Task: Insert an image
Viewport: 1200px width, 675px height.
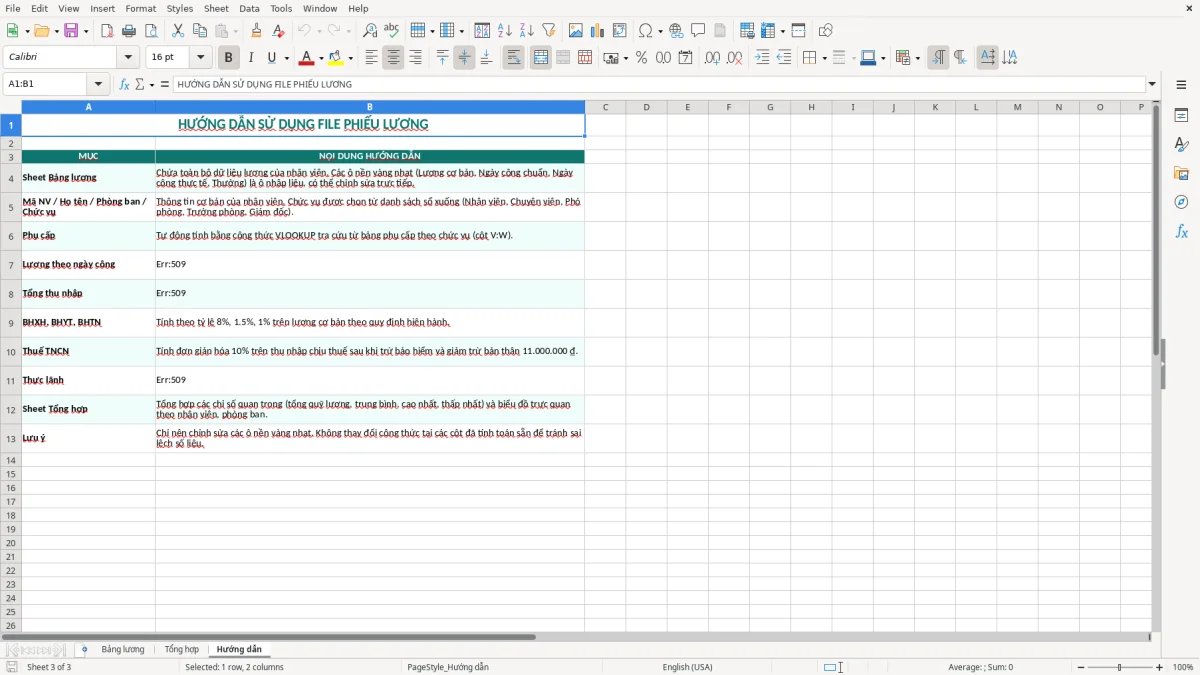Action: [x=576, y=31]
